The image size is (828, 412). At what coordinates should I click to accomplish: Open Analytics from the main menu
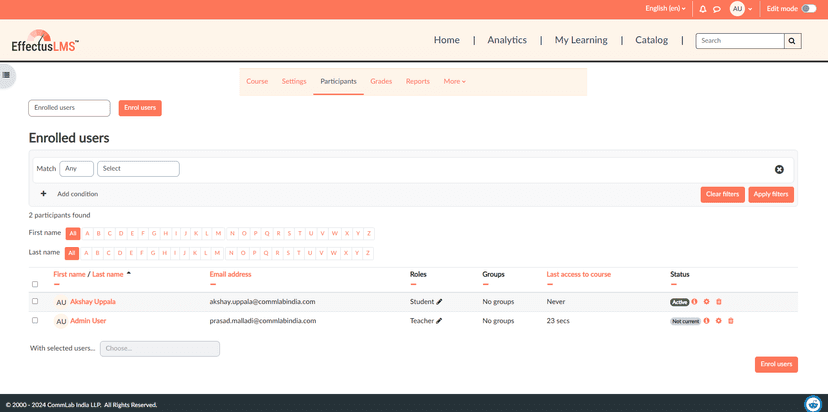coord(507,40)
